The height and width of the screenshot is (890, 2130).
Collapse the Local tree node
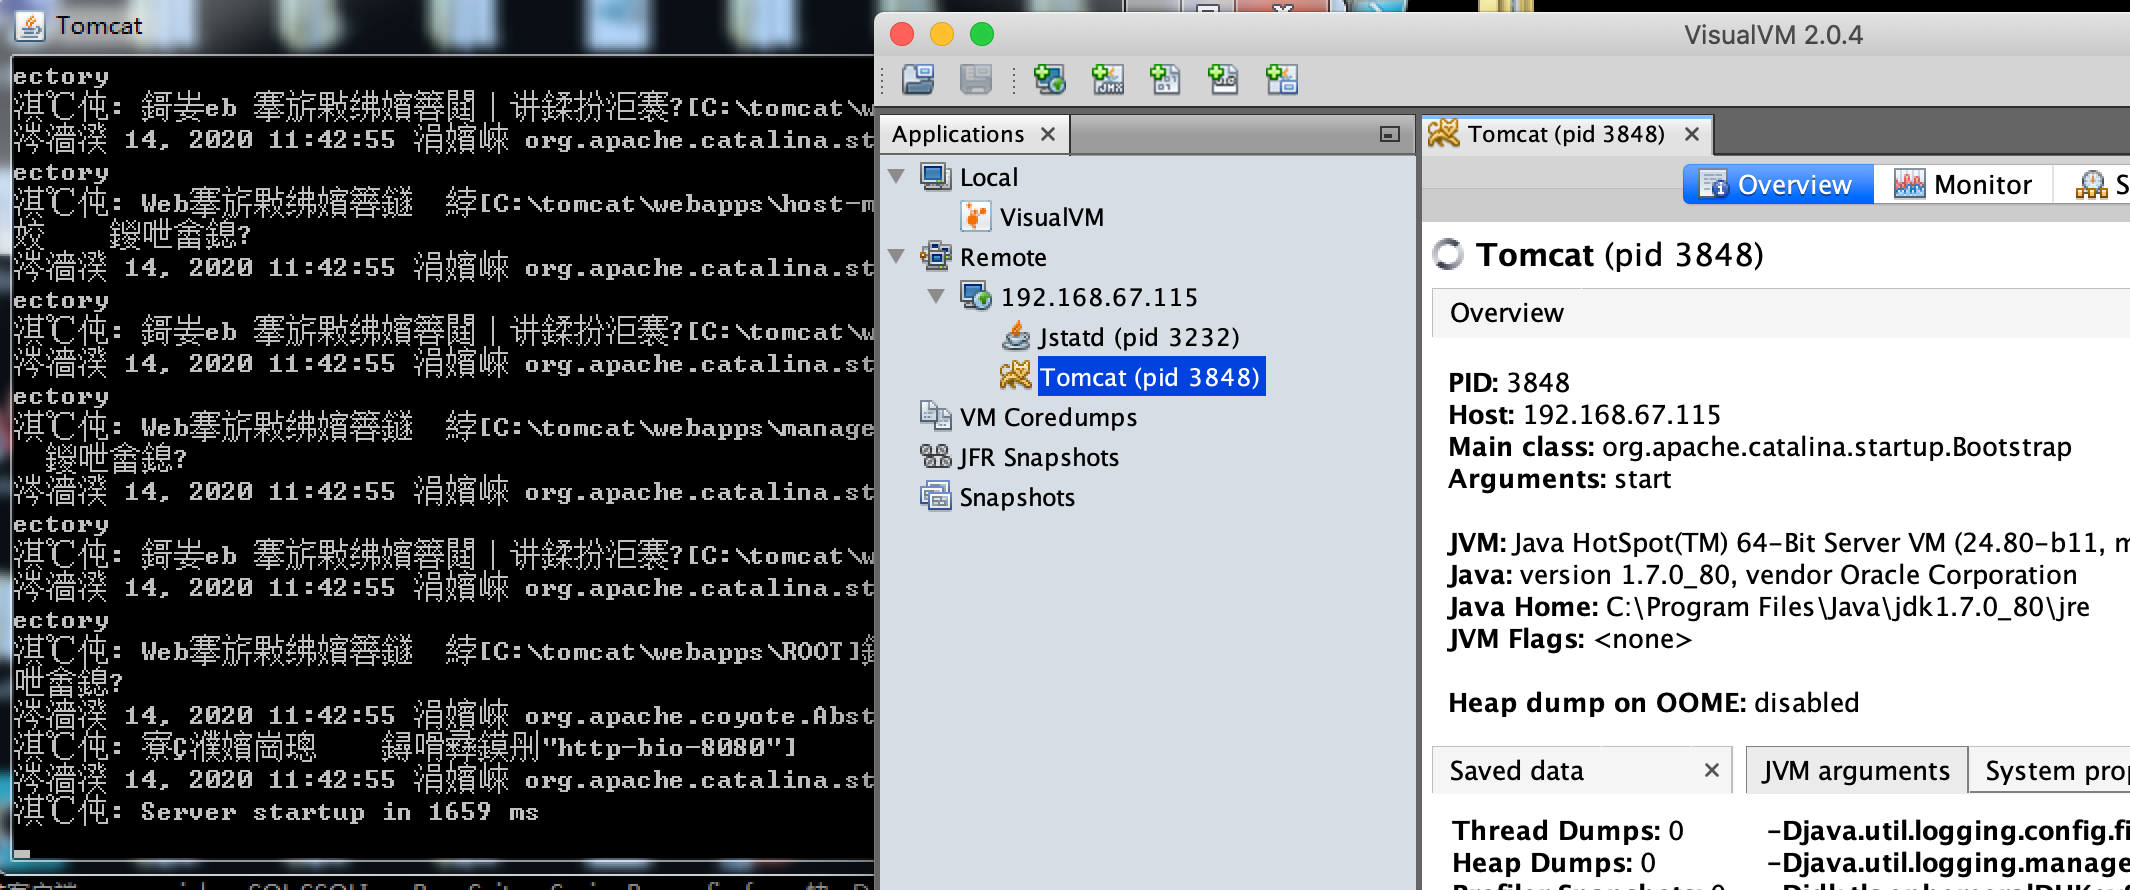[897, 177]
